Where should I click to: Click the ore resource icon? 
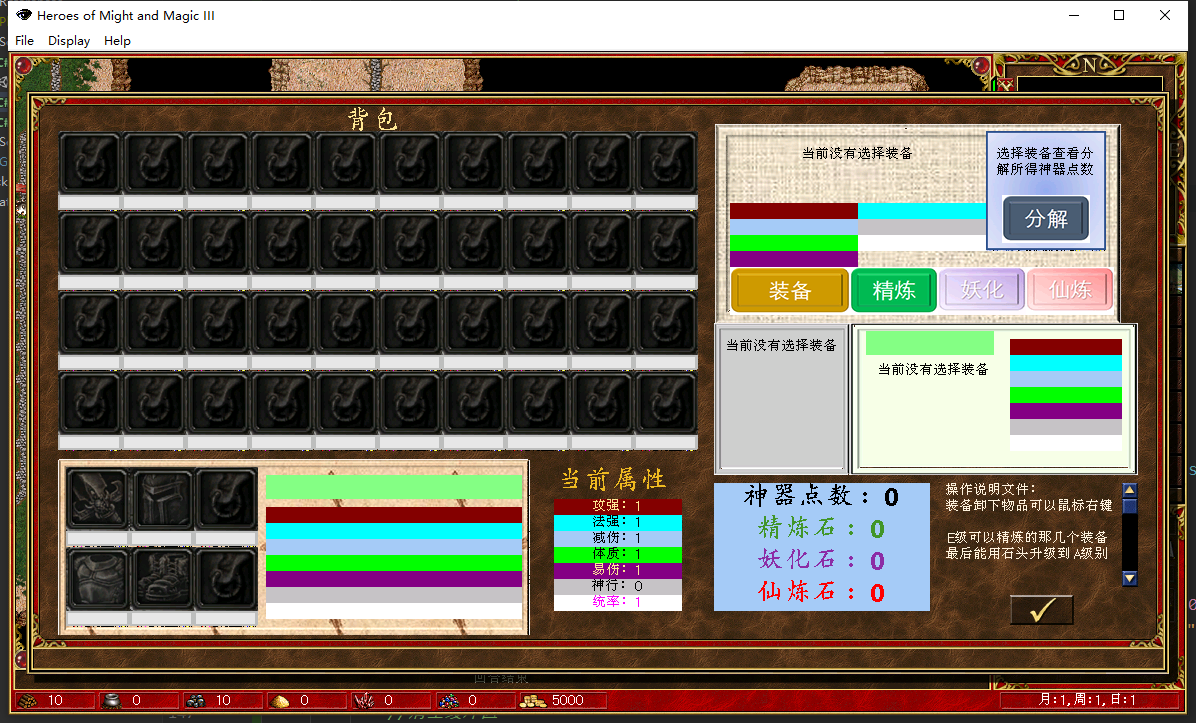(196, 700)
